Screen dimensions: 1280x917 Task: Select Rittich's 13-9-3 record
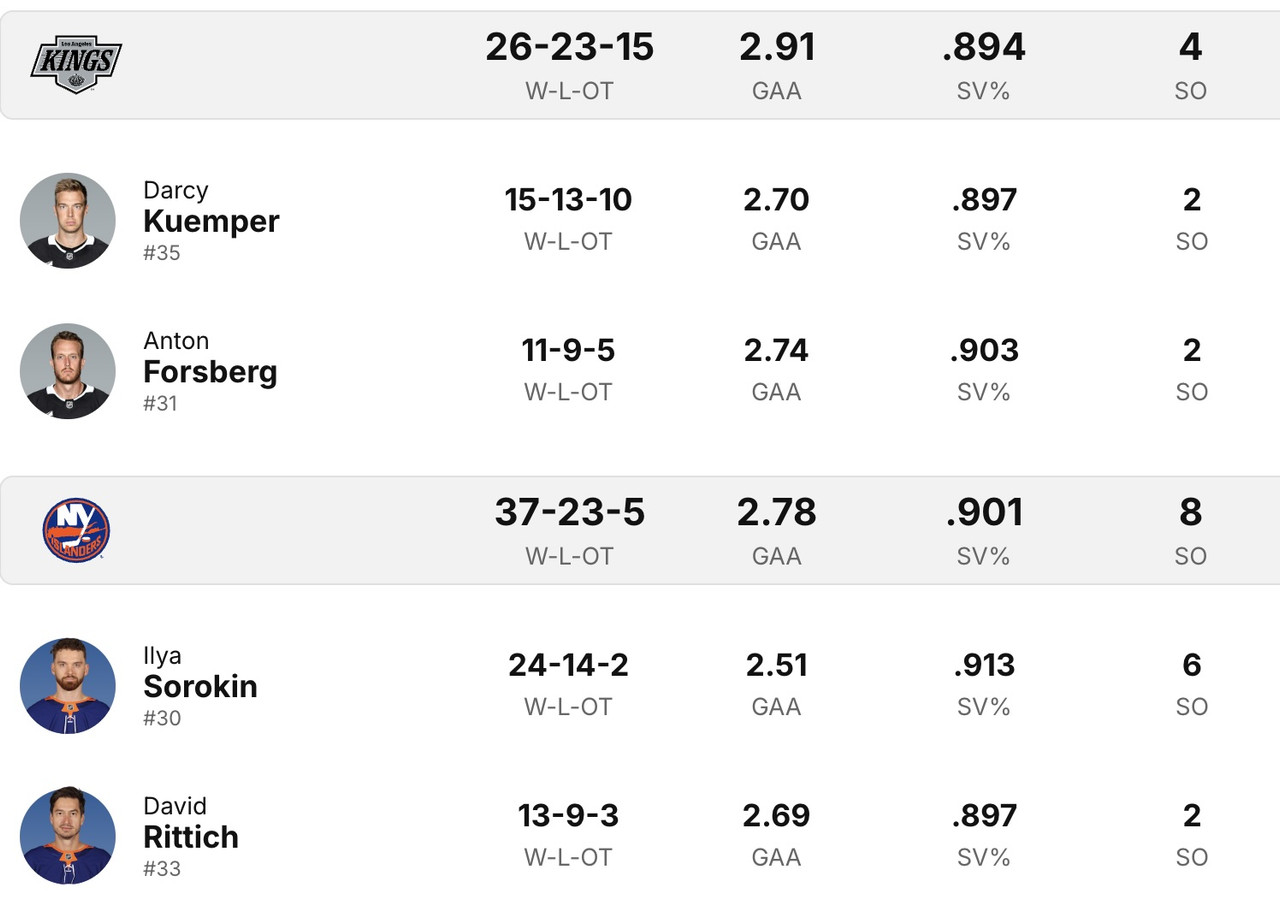pyautogui.click(x=568, y=815)
